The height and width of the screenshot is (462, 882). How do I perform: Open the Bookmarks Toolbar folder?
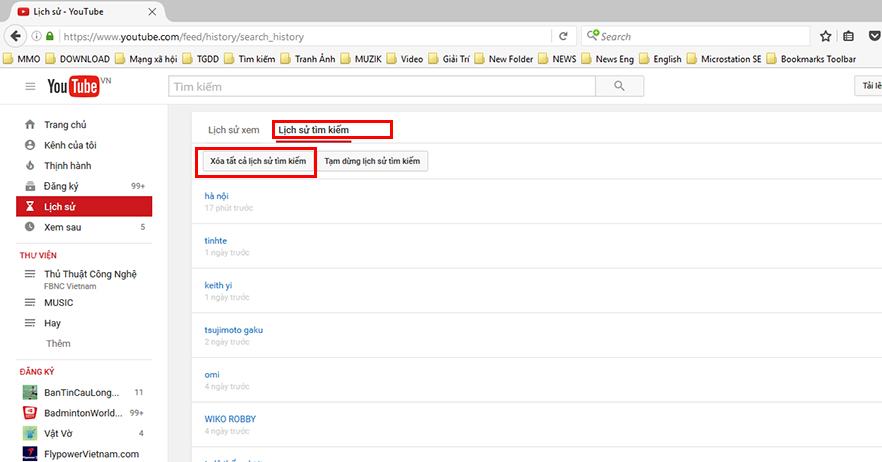pyautogui.click(x=812, y=59)
